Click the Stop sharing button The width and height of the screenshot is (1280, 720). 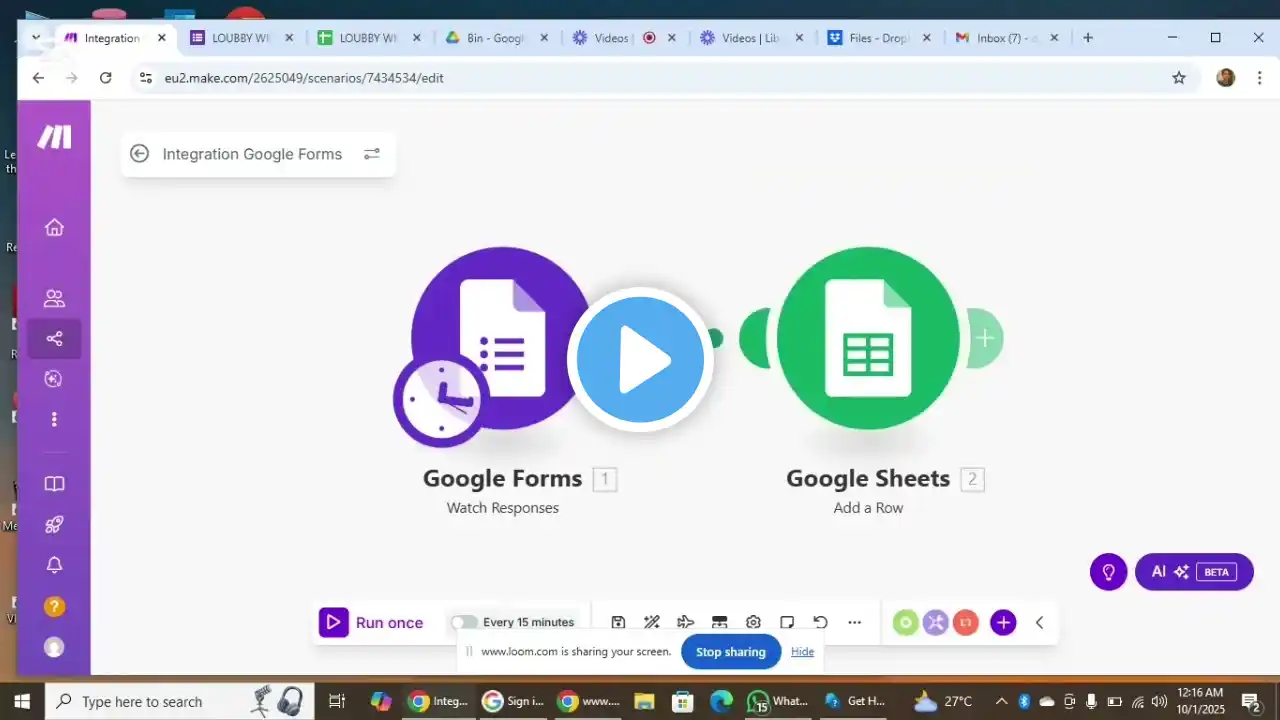coord(731,652)
